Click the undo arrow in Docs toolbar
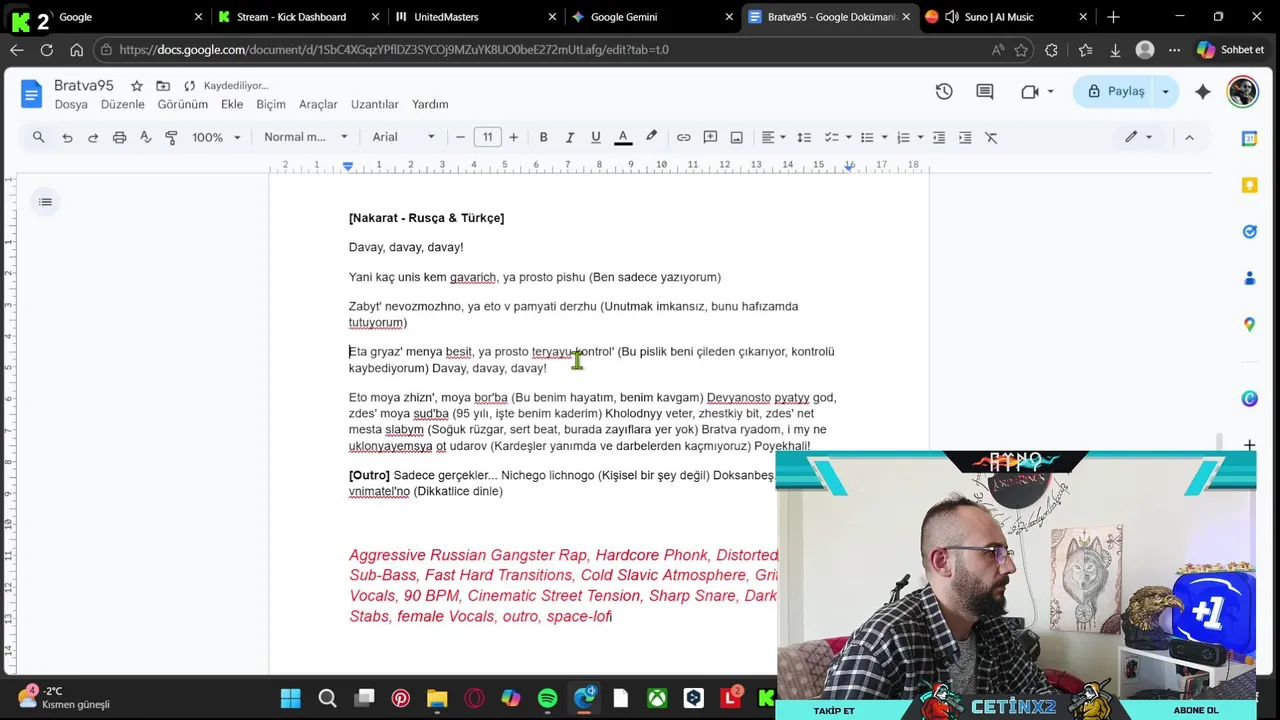This screenshot has width=1280, height=720. pos(67,137)
